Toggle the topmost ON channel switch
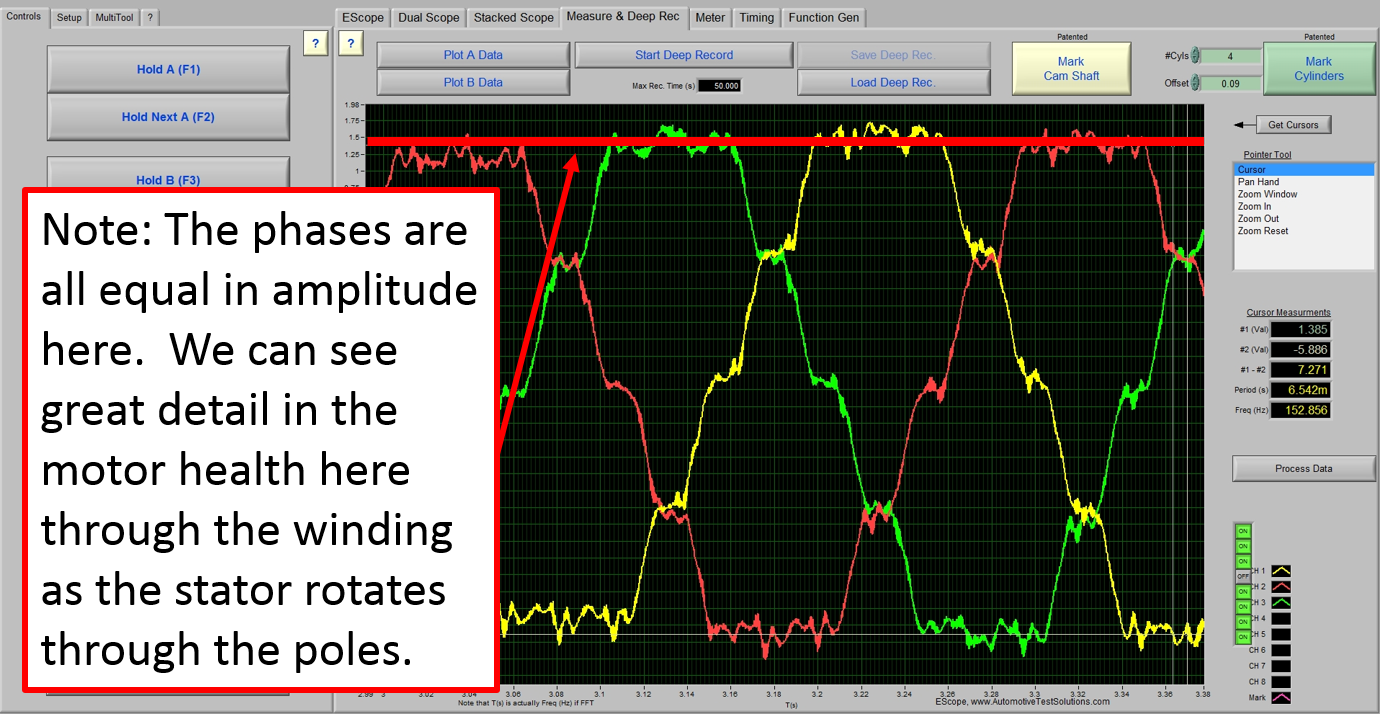The image size is (1380, 714). 1243,531
